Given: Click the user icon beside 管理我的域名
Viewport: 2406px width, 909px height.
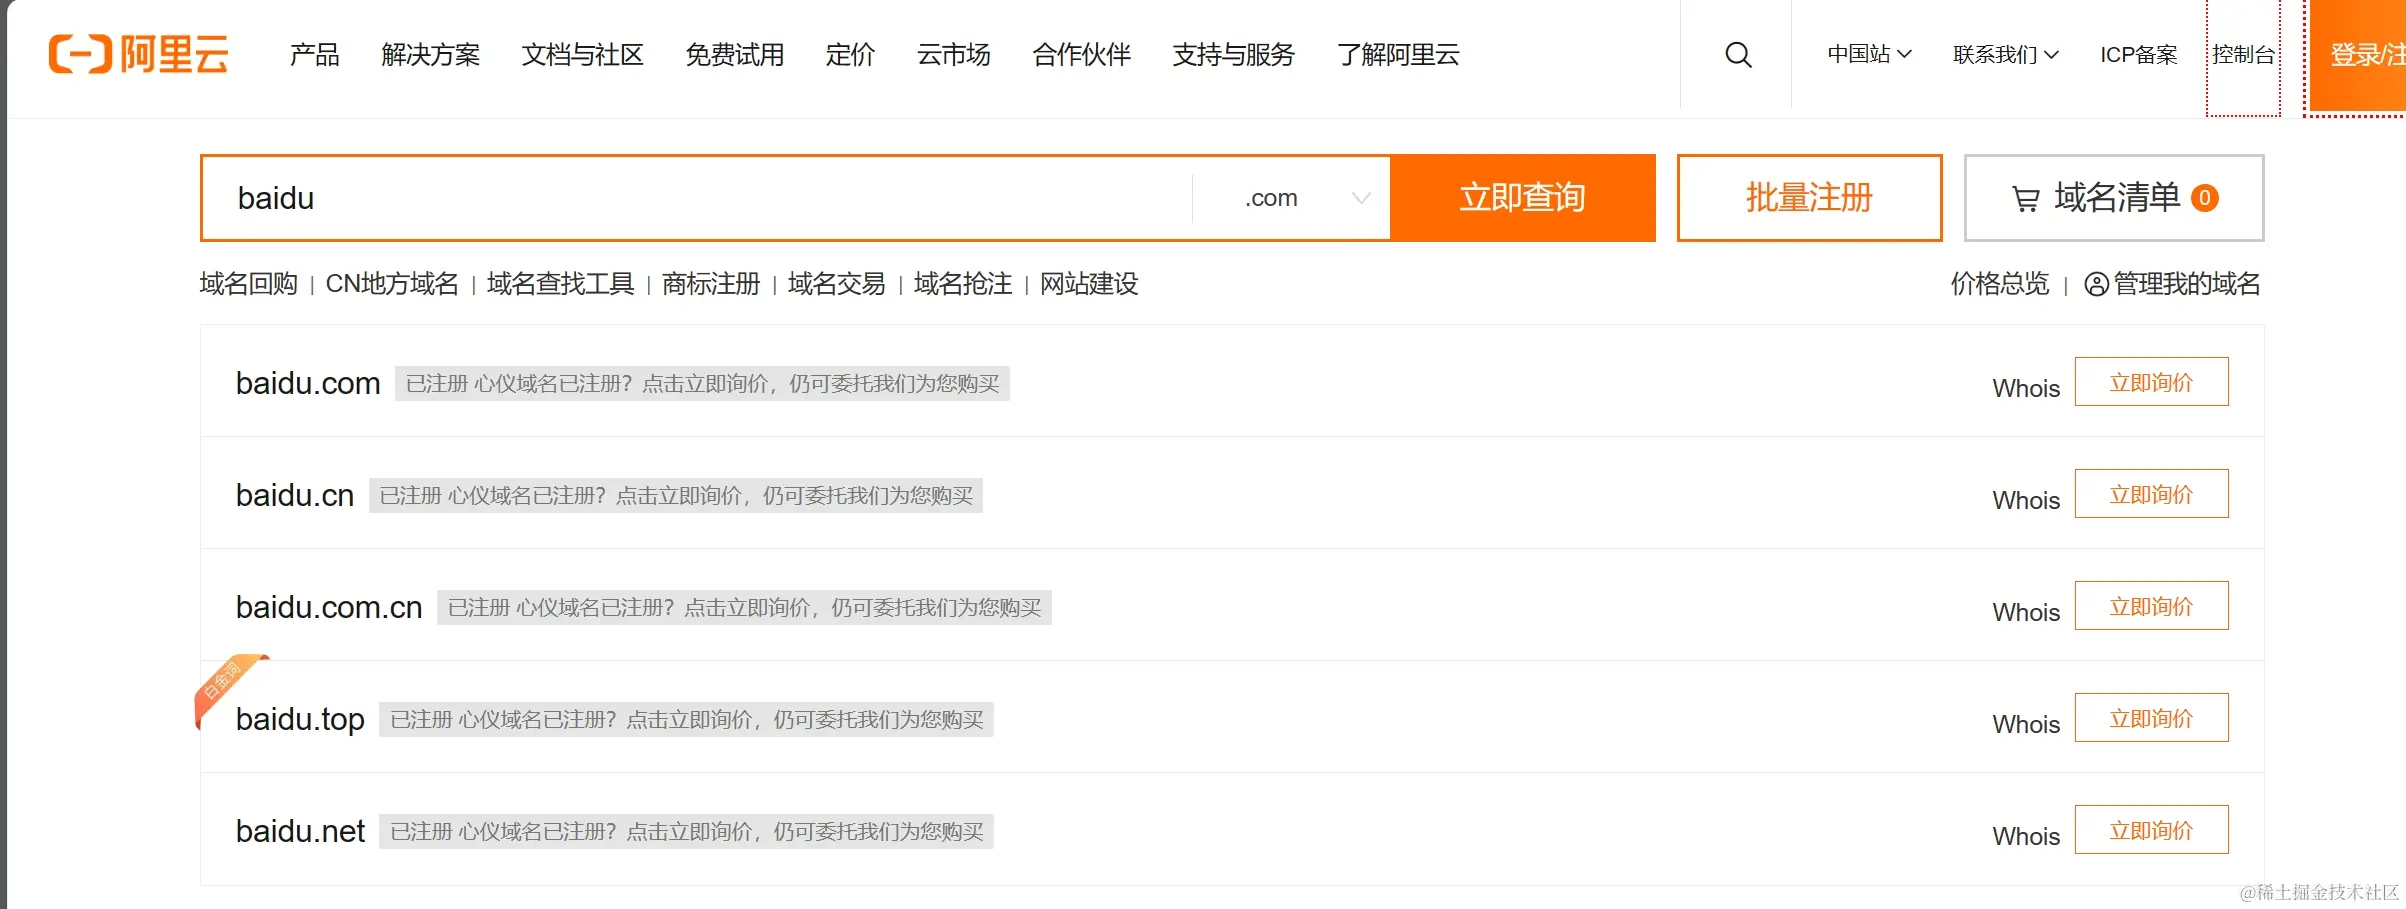Looking at the screenshot, I should [2096, 285].
